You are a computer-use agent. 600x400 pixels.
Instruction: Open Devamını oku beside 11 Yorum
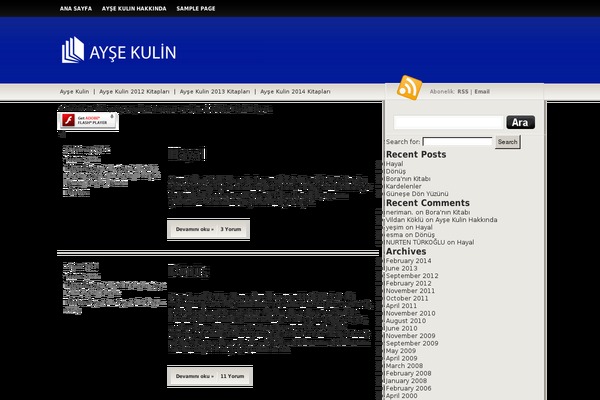[x=194, y=376]
